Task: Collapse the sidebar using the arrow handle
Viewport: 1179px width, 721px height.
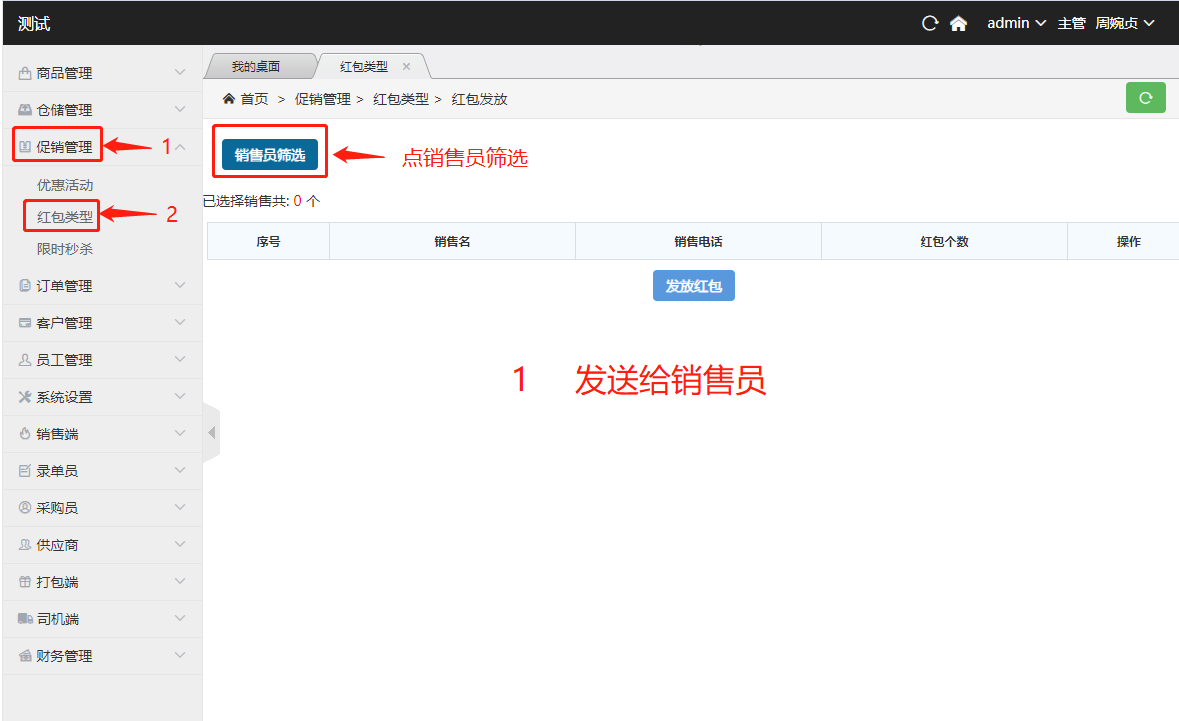Action: pos(211,433)
